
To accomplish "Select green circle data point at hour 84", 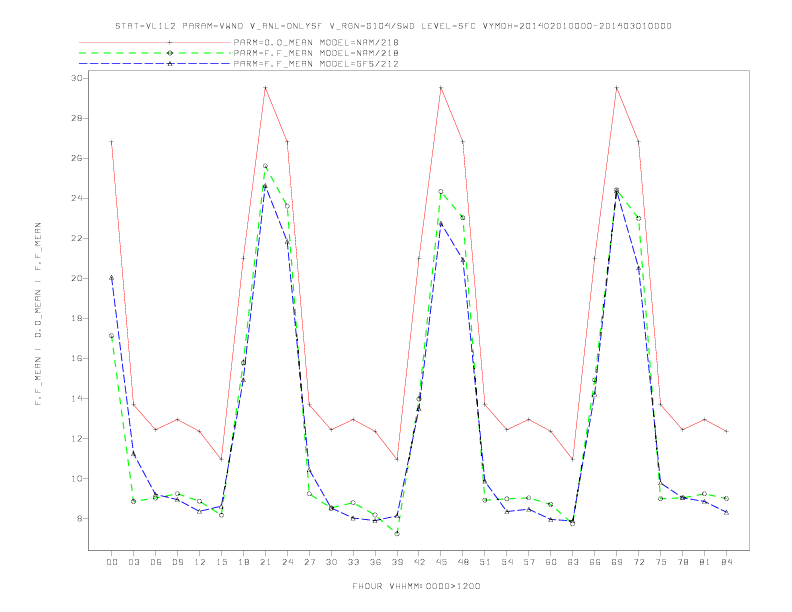I will (726, 498).
